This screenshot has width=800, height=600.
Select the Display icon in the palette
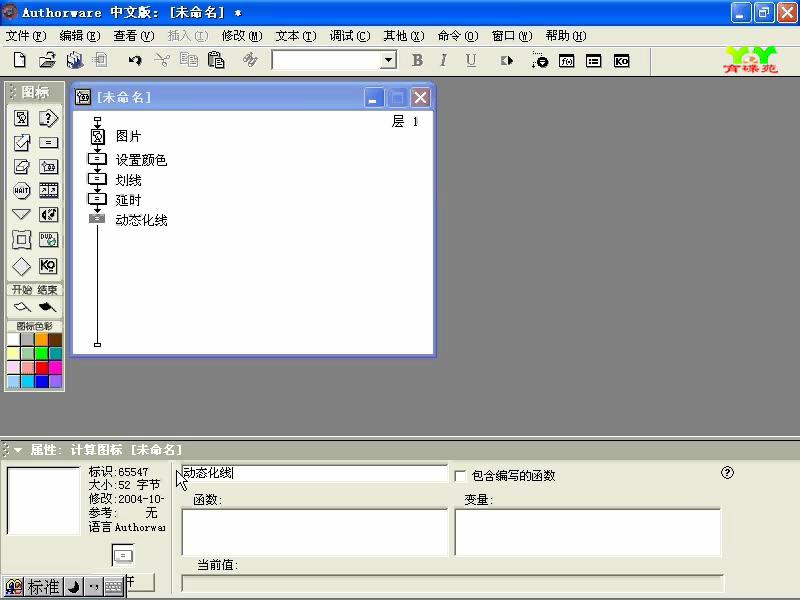coord(21,118)
